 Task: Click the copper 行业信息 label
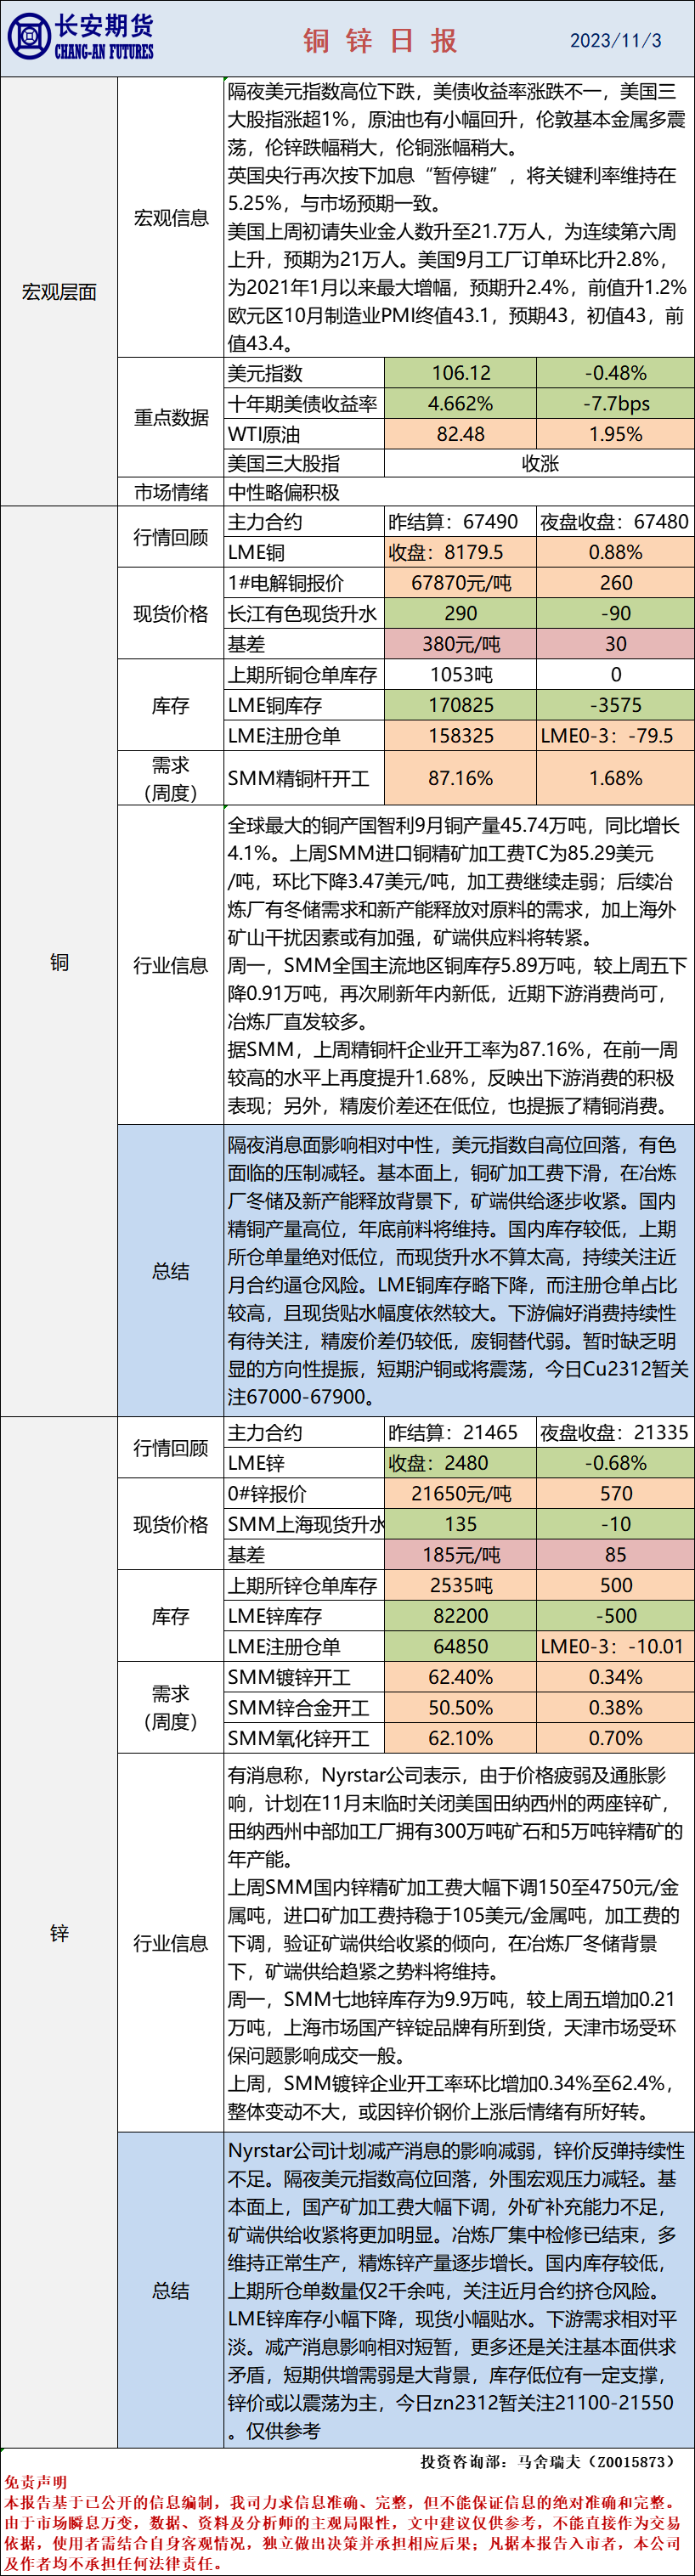(171, 965)
